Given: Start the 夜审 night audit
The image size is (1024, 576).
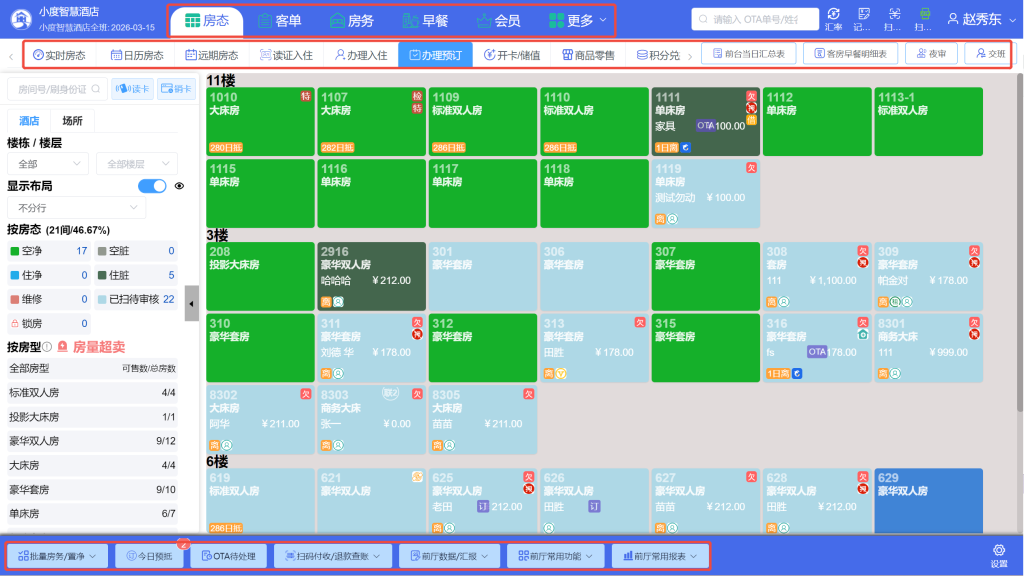Looking at the screenshot, I should tap(930, 54).
